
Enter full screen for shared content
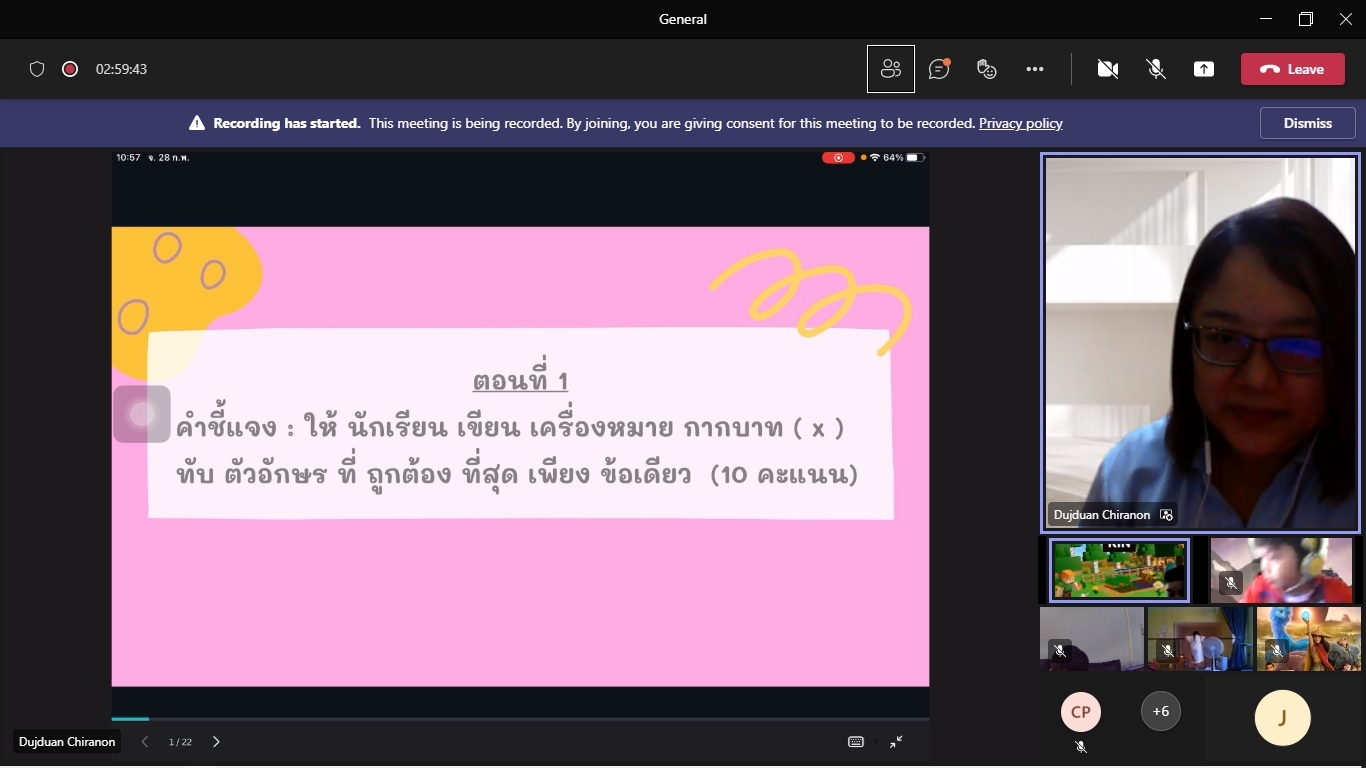tap(896, 742)
